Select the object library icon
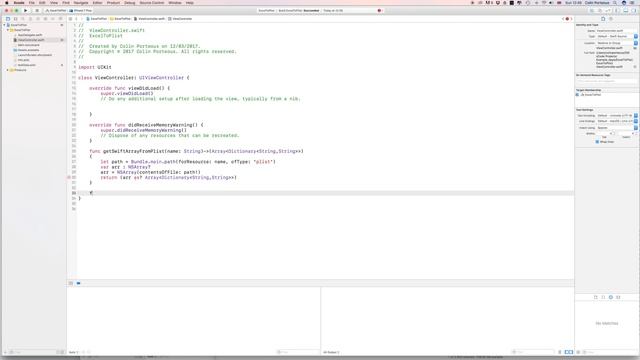Viewport: 640px width, 360px height. pos(611,297)
